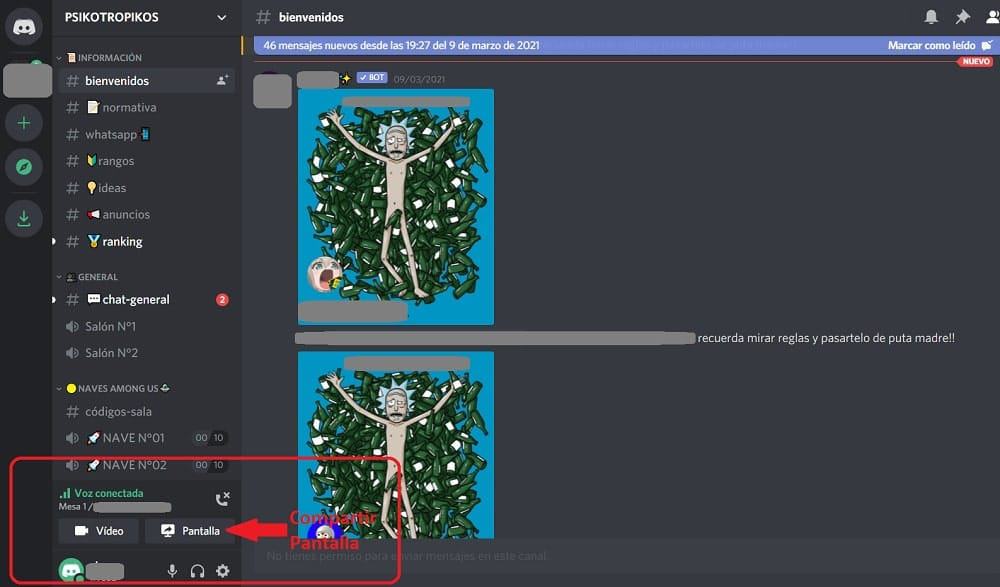1000x587 pixels.
Task: Toggle the member list icon in header
Action: click(992, 17)
